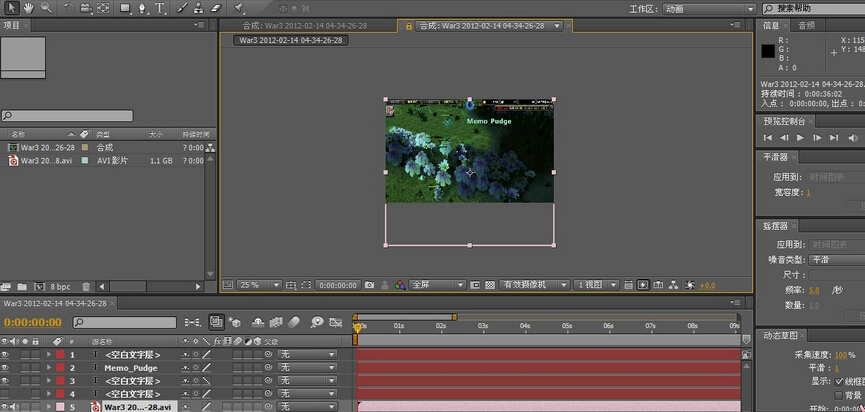Select the Unified Camera tool

(x=86, y=8)
